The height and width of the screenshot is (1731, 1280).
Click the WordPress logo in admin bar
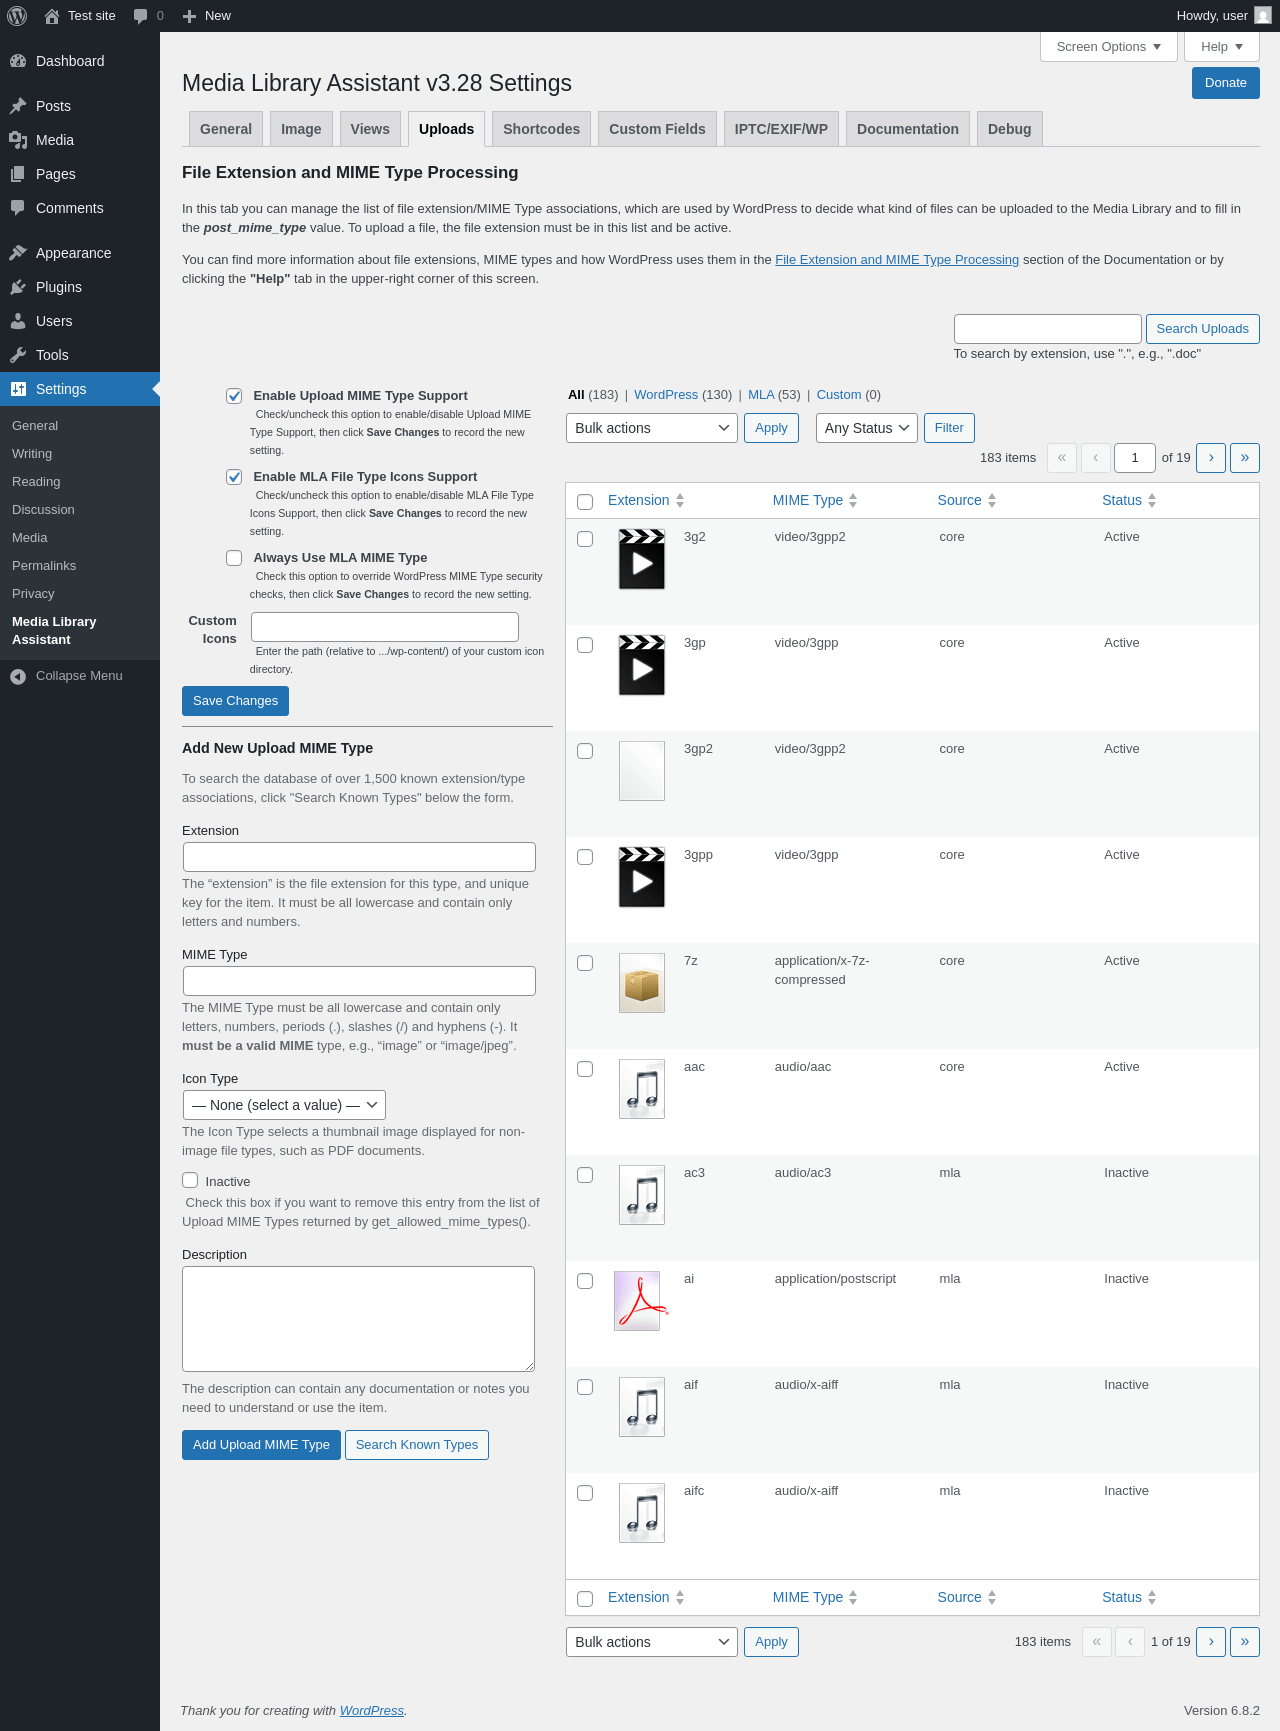point(17,16)
